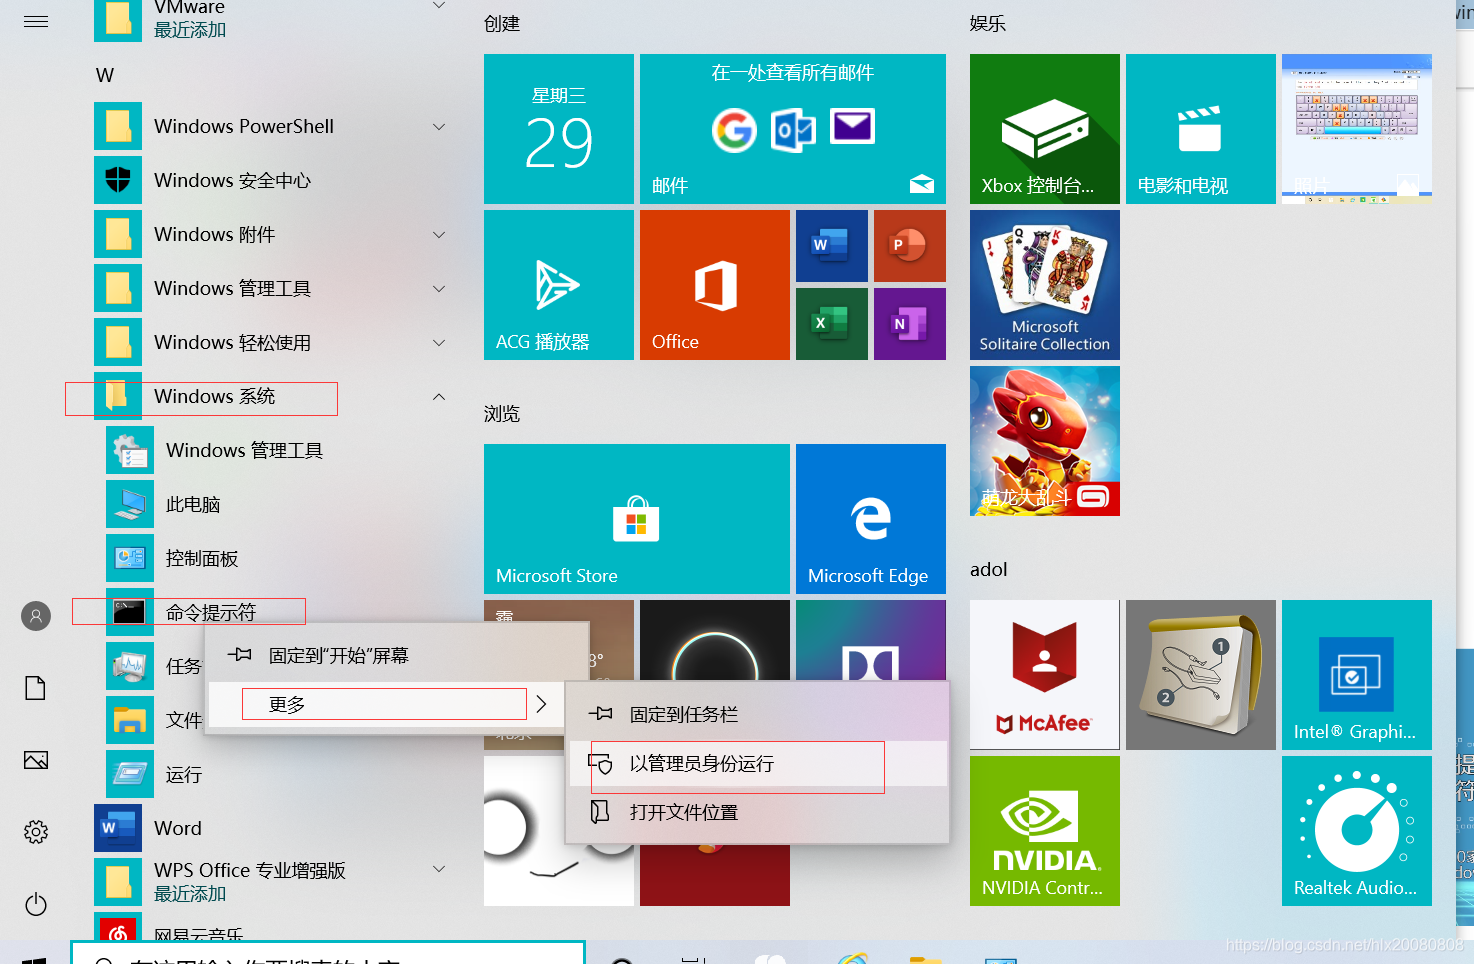
Task: Jump to letter W section header
Action: 105,76
